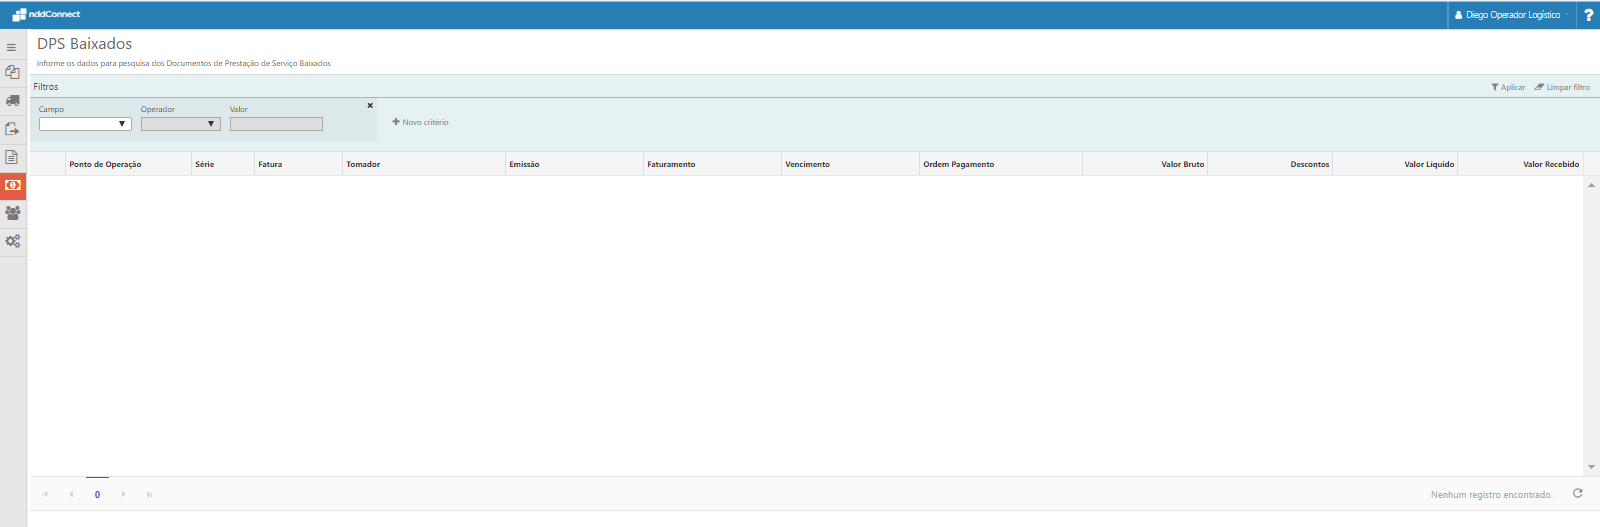Go to first page of results
The width and height of the screenshot is (1600, 527).
point(45,494)
